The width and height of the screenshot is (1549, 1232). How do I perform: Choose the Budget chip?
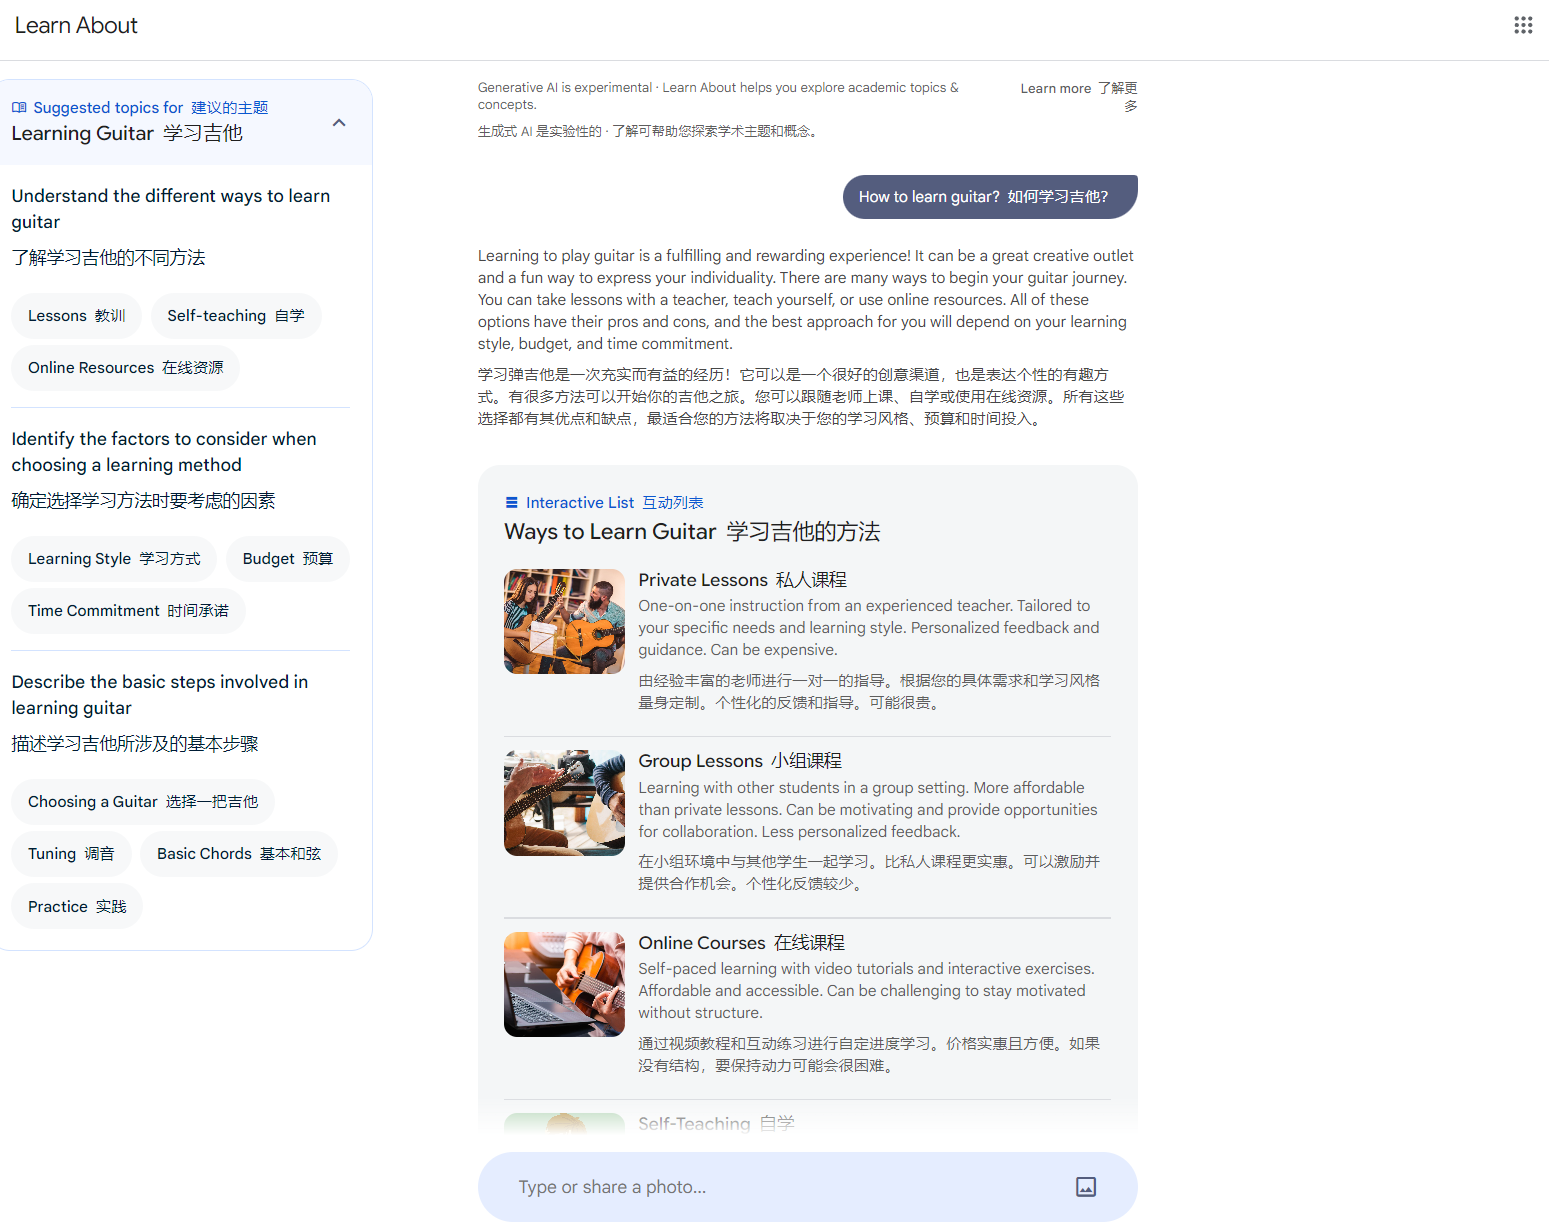[x=288, y=559]
